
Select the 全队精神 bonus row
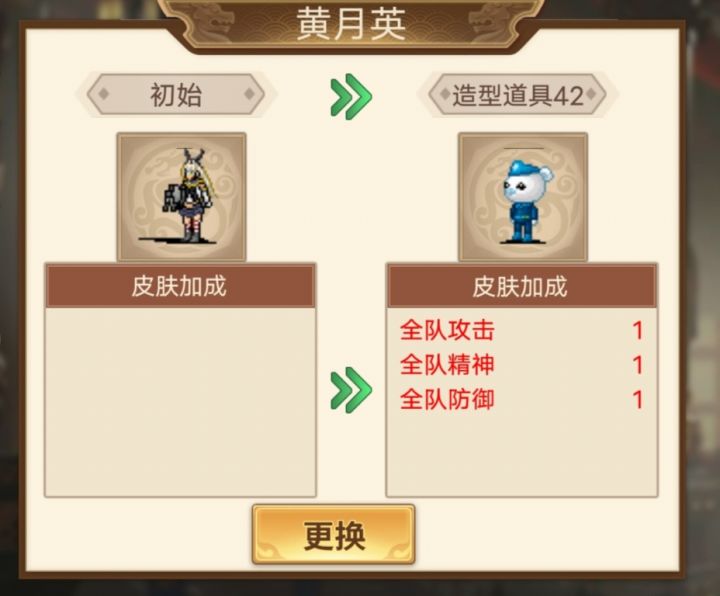(522, 365)
